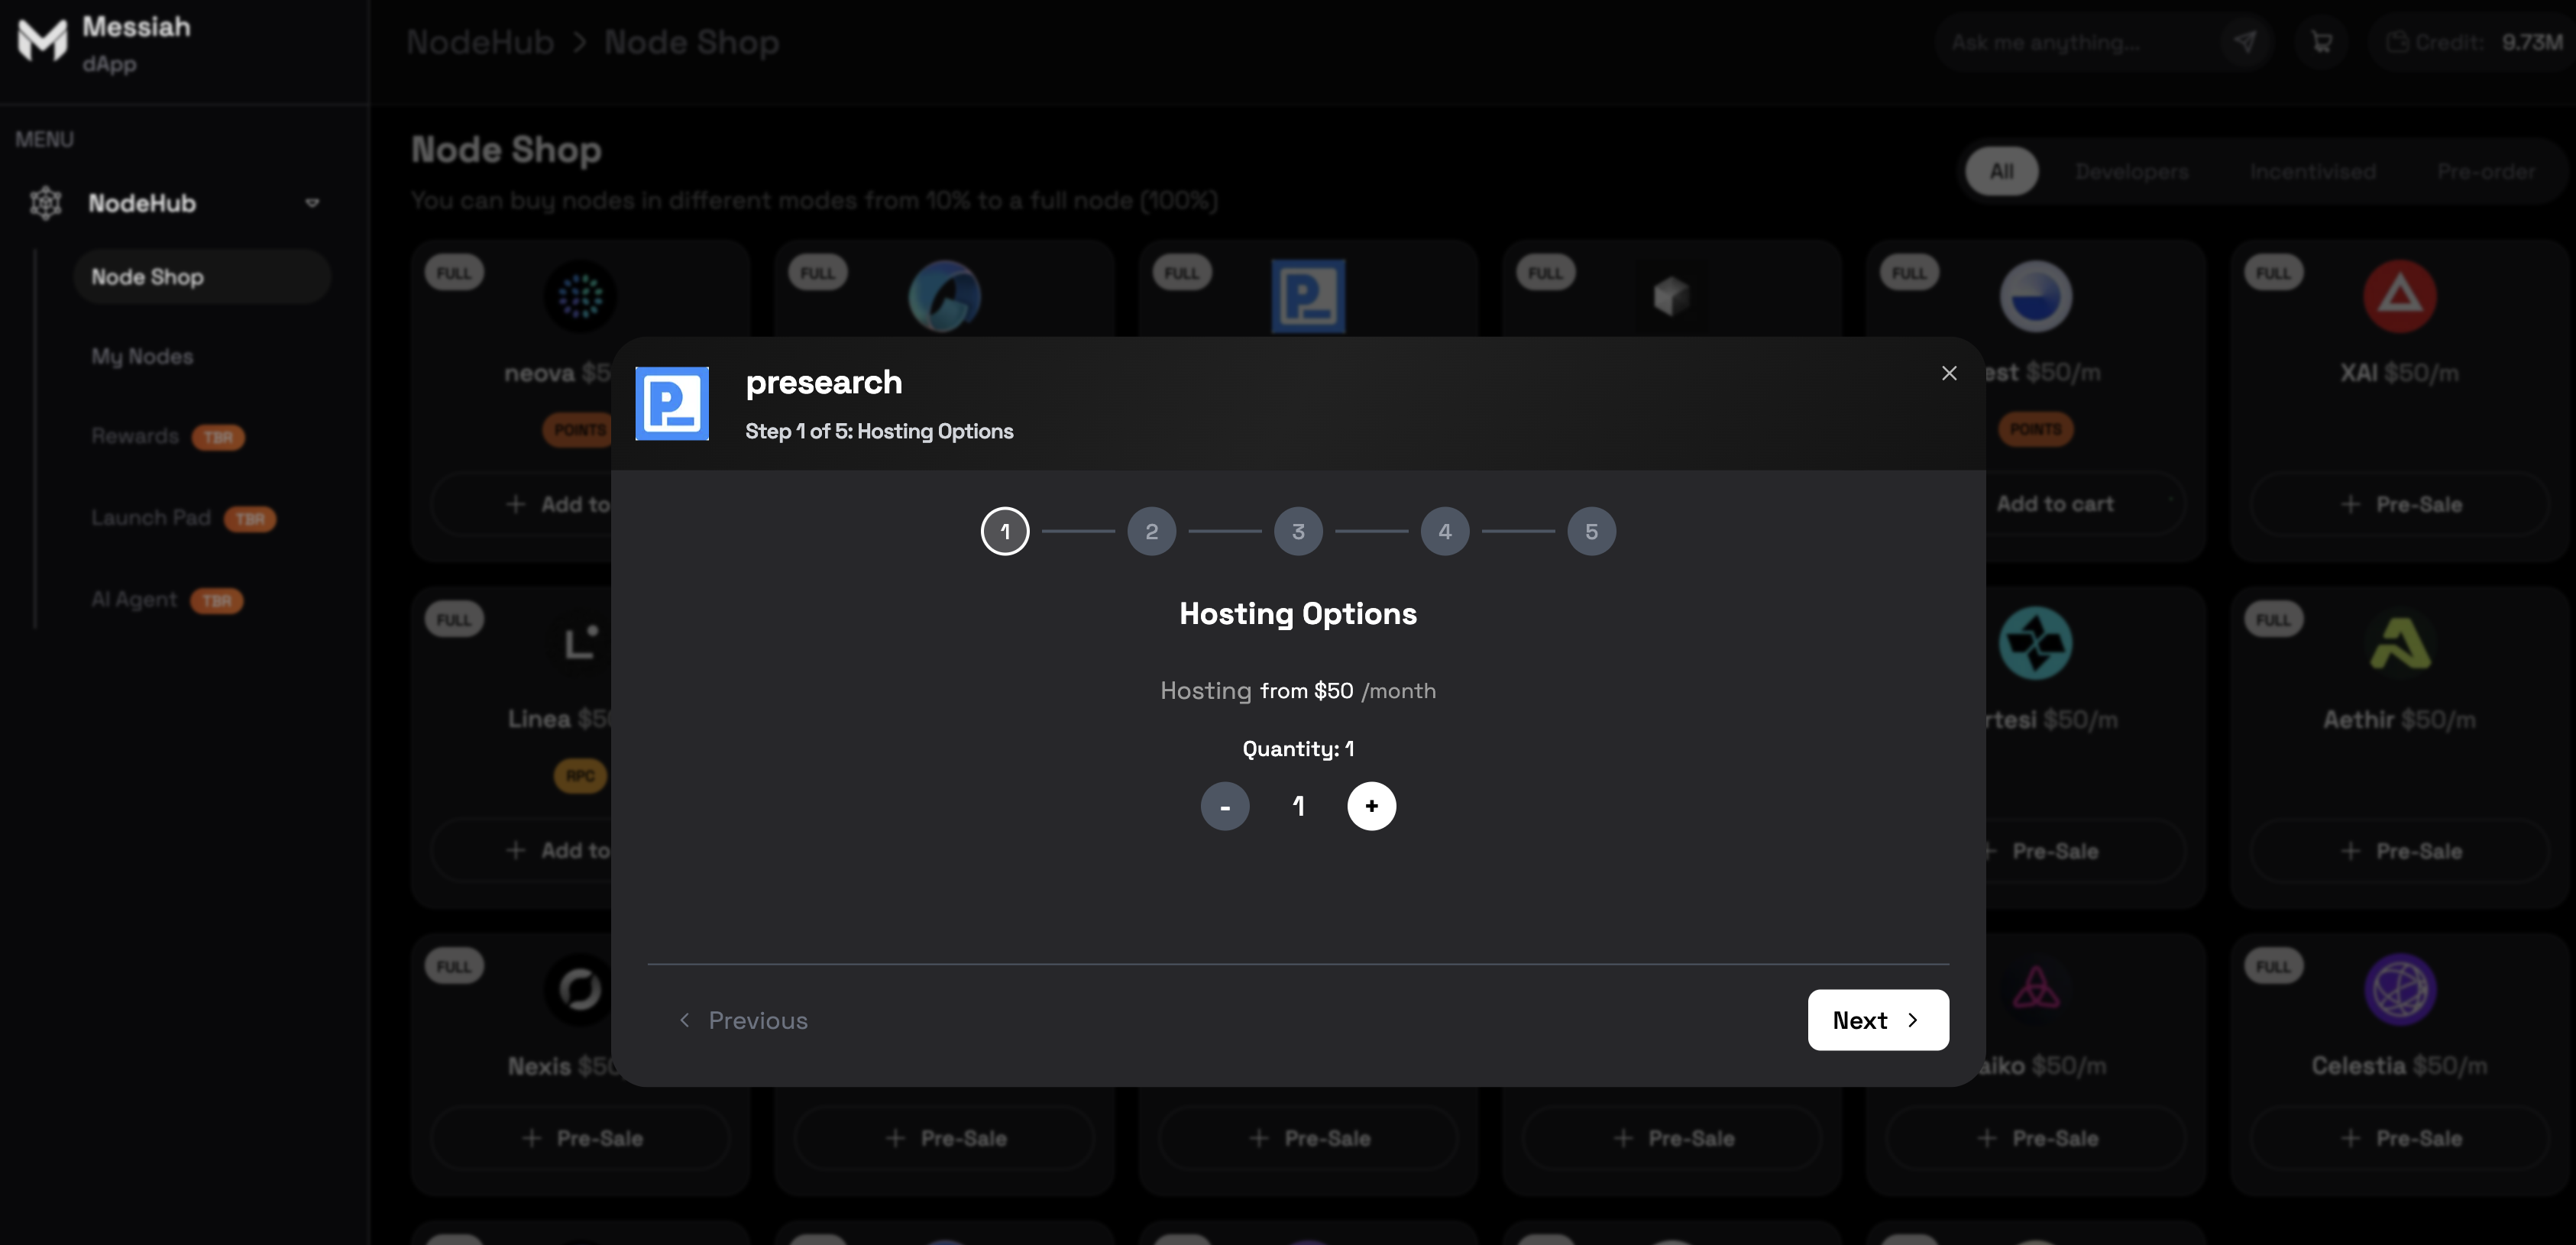The image size is (2576, 1245).
Task: Open Launch Pad in sidebar
Action: (151, 518)
